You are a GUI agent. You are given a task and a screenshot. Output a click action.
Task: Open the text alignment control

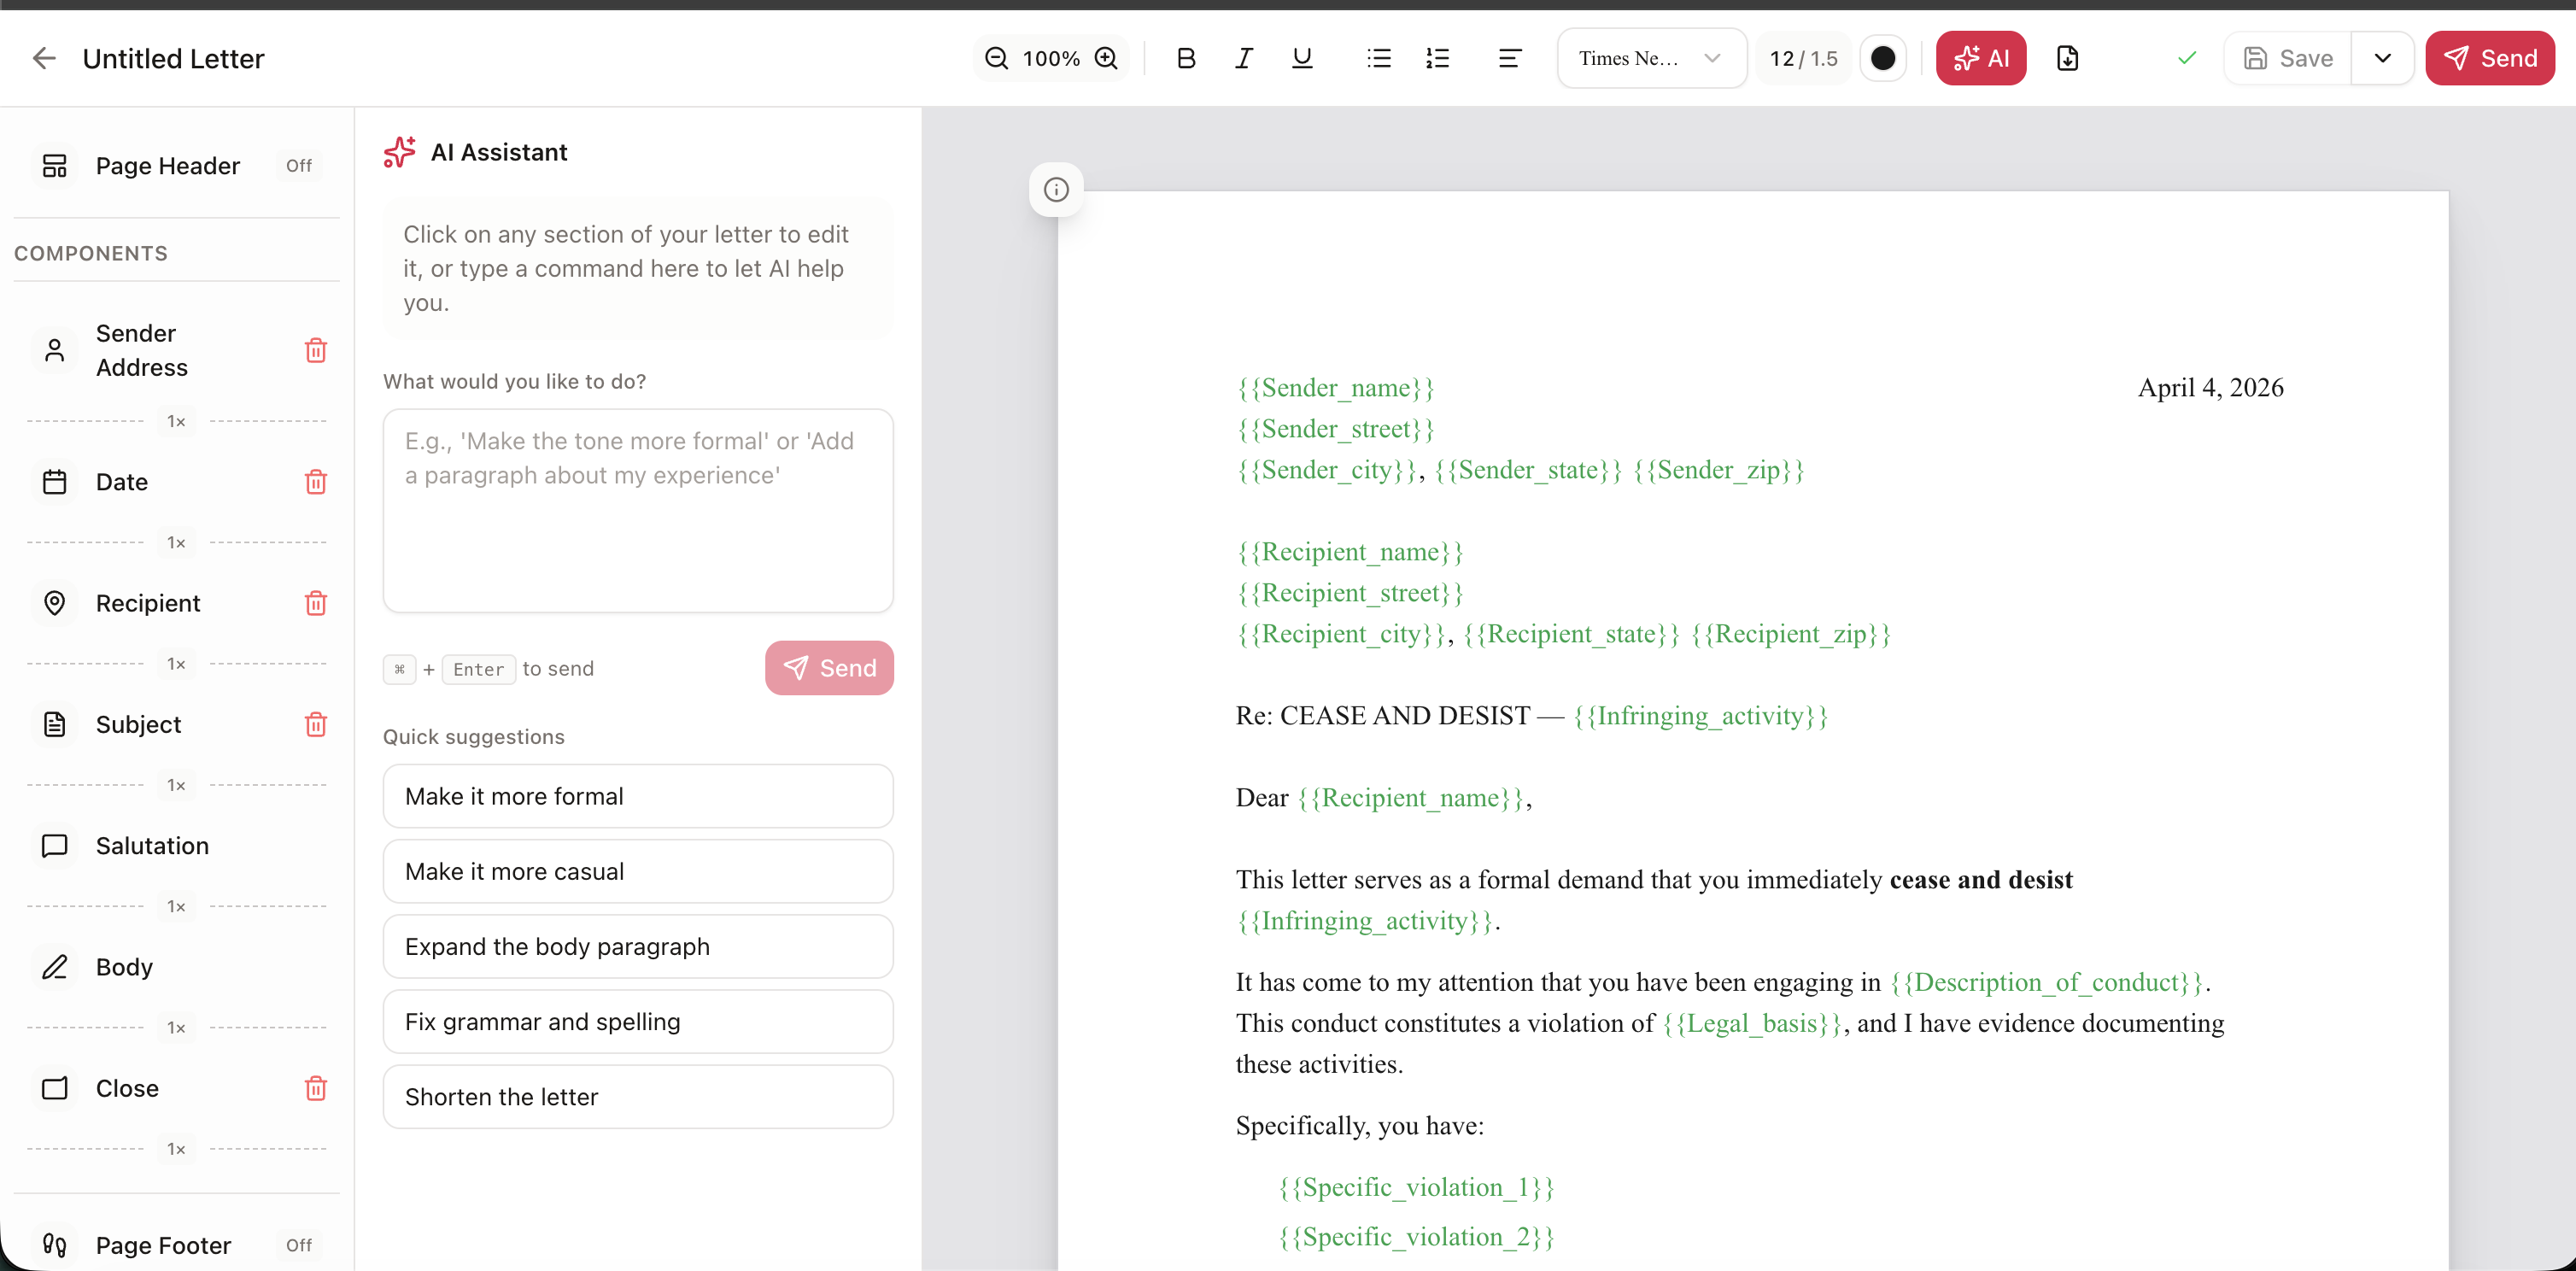[x=1509, y=58]
